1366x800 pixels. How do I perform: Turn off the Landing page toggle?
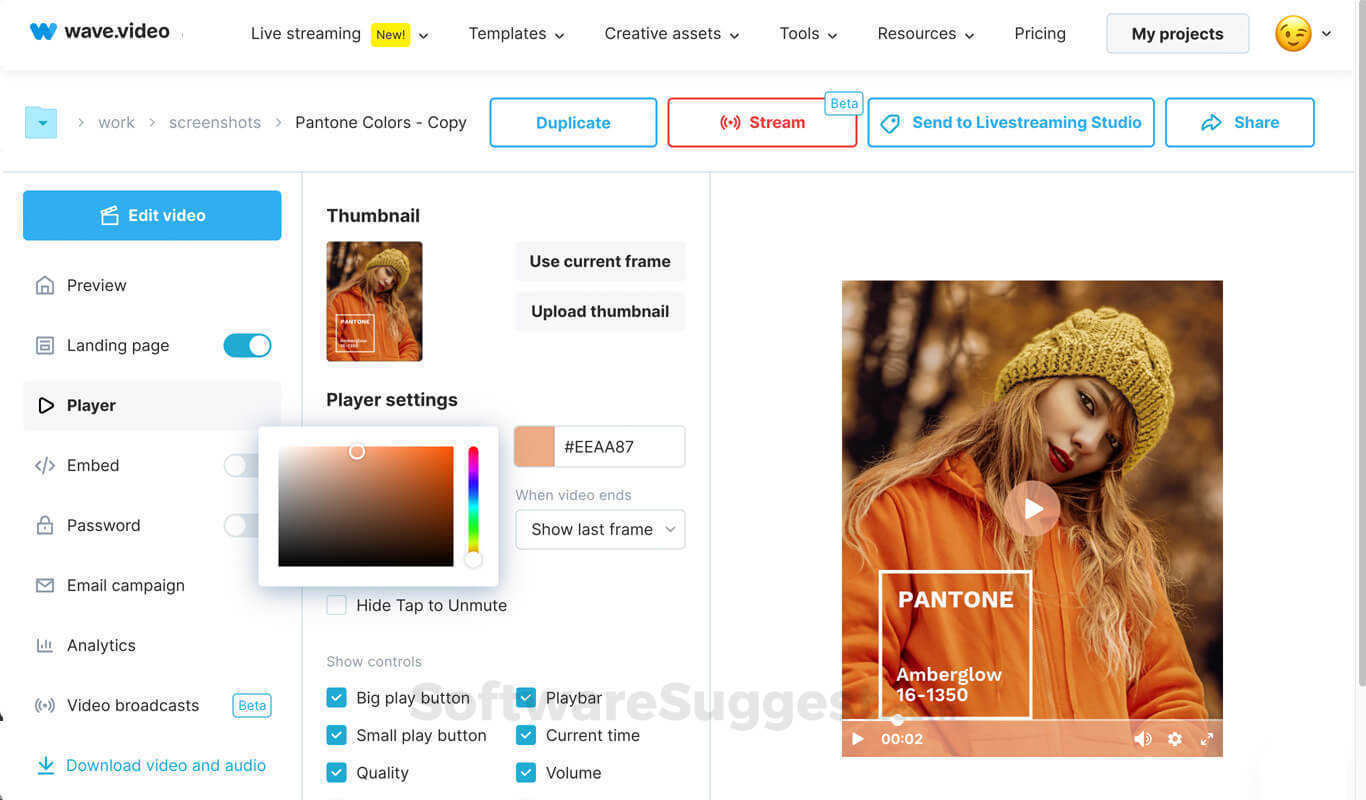pos(247,345)
